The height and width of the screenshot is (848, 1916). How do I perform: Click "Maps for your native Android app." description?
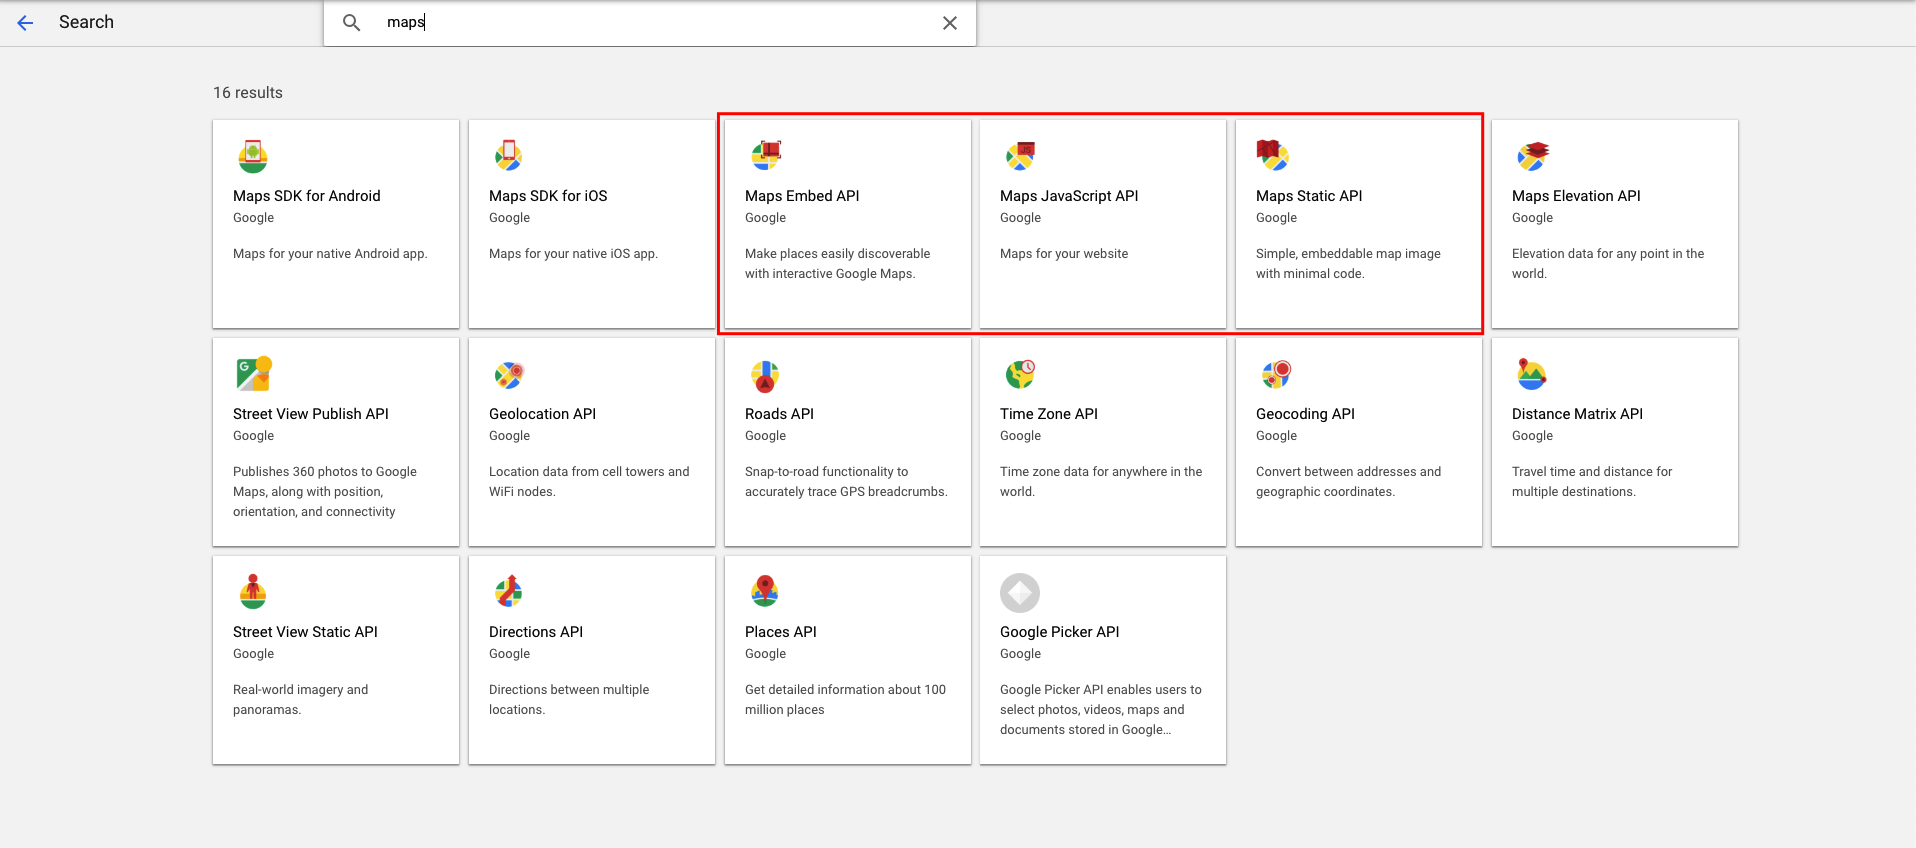click(x=330, y=254)
